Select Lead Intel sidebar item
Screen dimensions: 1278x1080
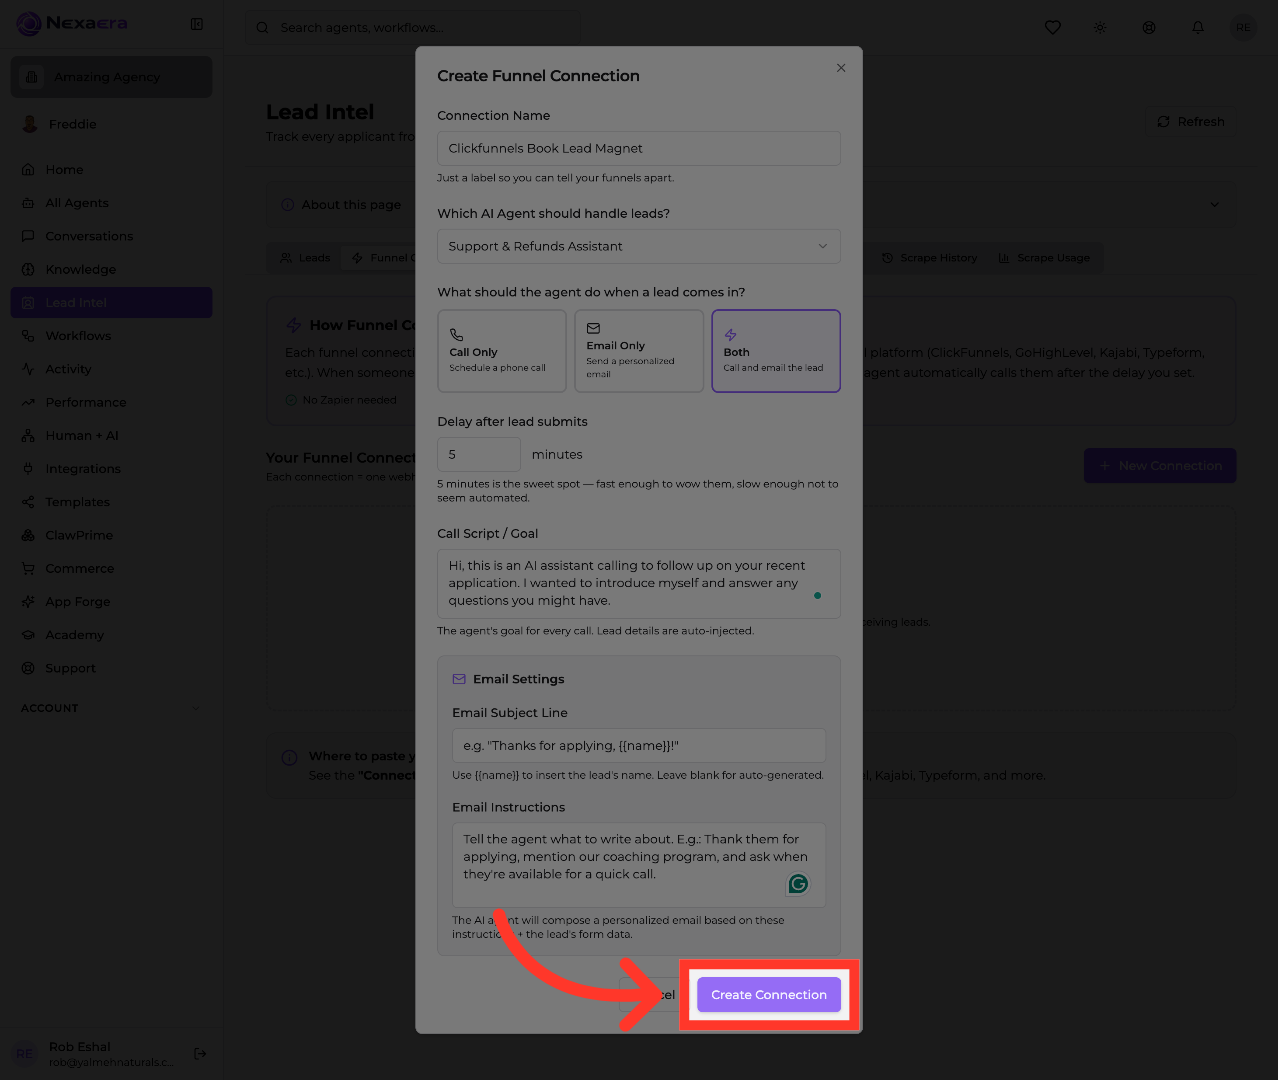point(111,303)
